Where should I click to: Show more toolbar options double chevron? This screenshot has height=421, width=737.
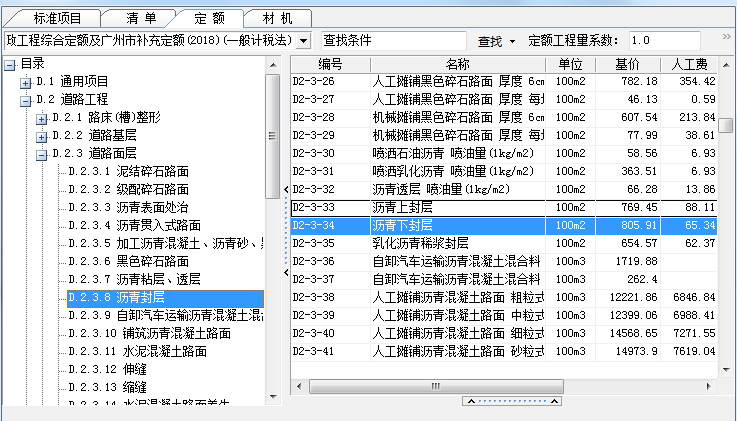(726, 37)
